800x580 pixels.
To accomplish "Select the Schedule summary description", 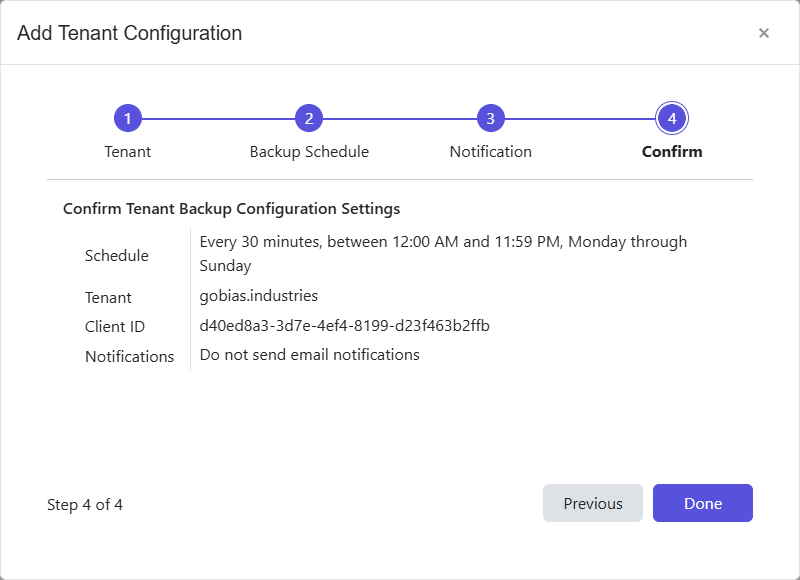I will [x=444, y=253].
